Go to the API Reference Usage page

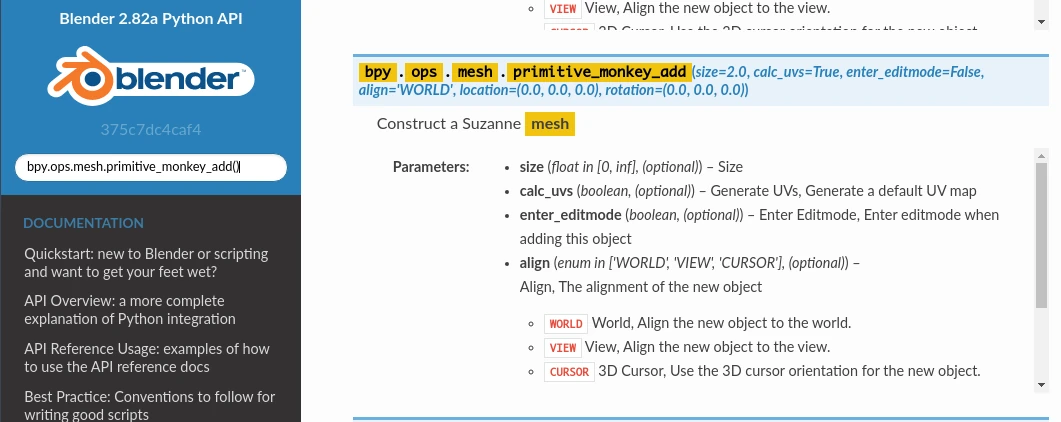point(147,358)
